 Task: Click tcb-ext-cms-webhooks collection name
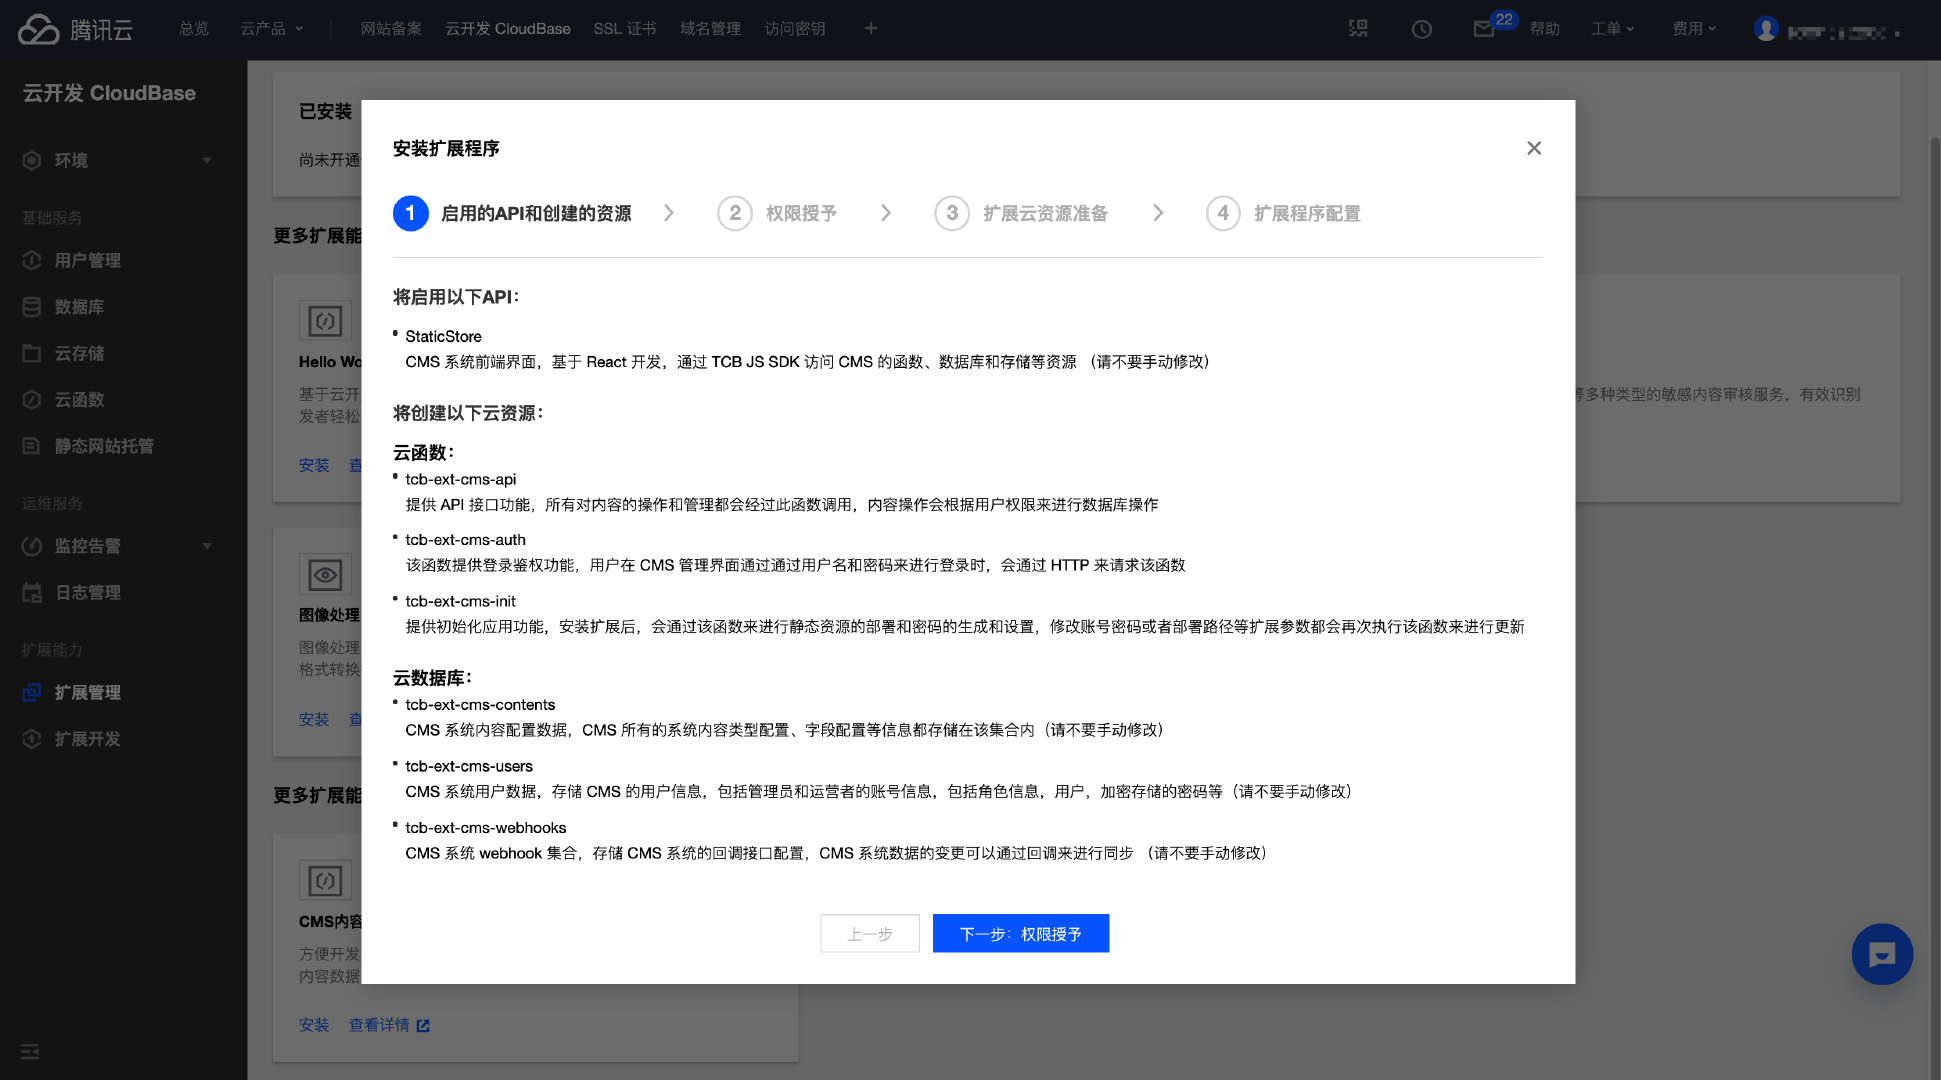486,827
